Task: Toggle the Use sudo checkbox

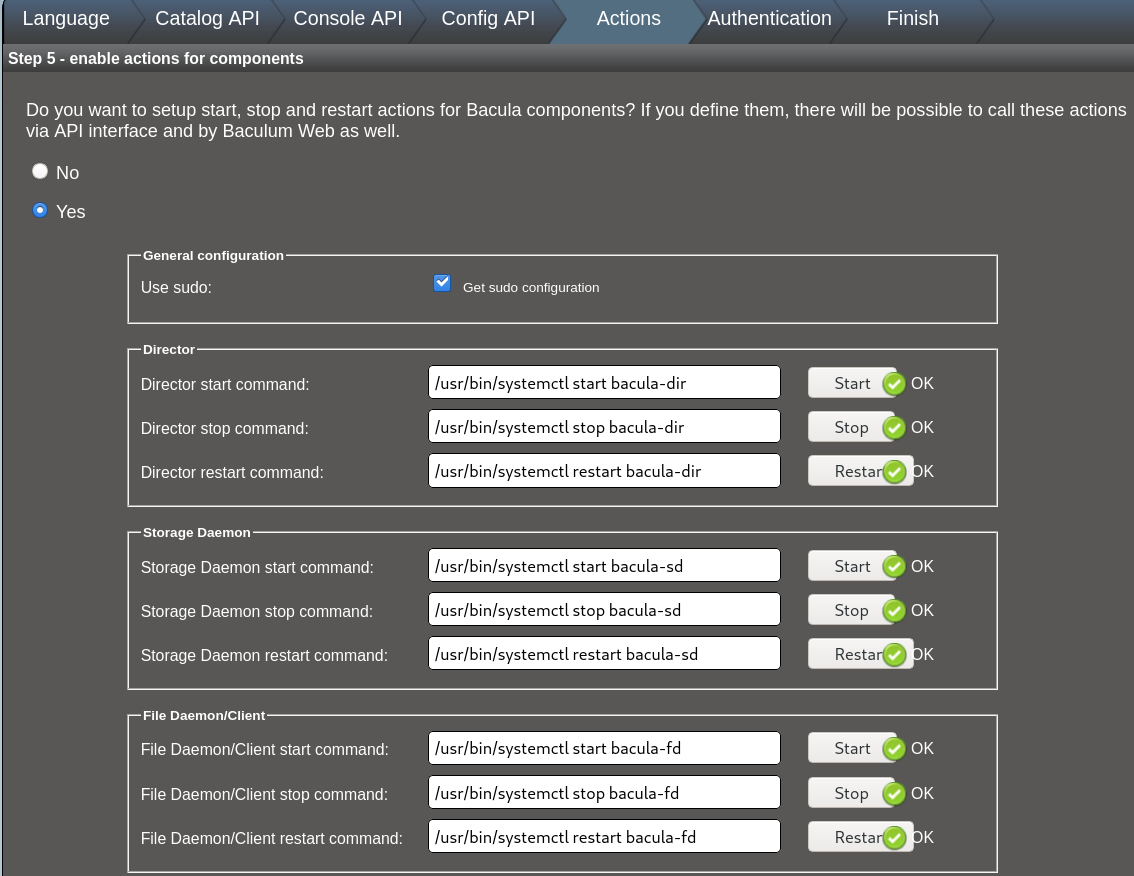Action: point(442,283)
